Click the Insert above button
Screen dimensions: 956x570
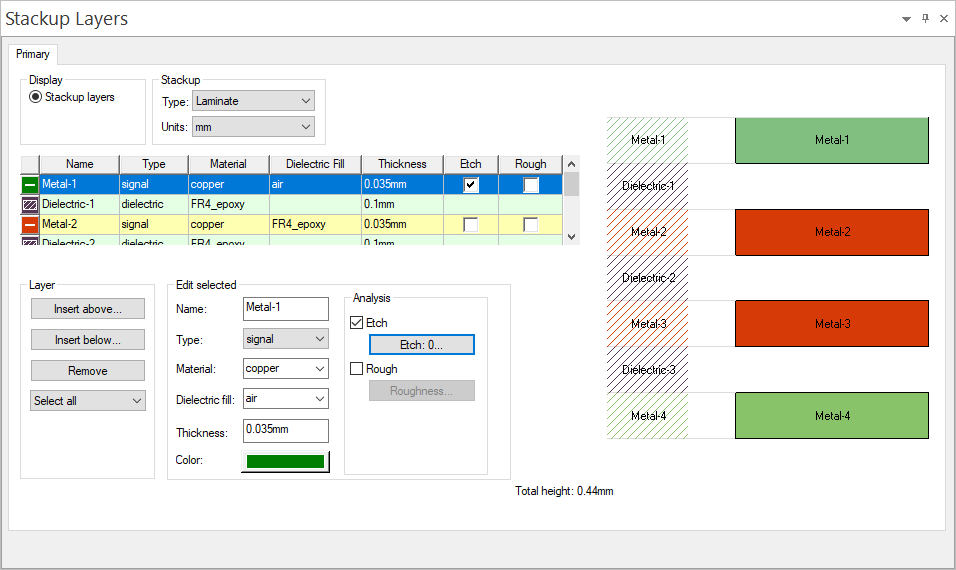click(88, 309)
